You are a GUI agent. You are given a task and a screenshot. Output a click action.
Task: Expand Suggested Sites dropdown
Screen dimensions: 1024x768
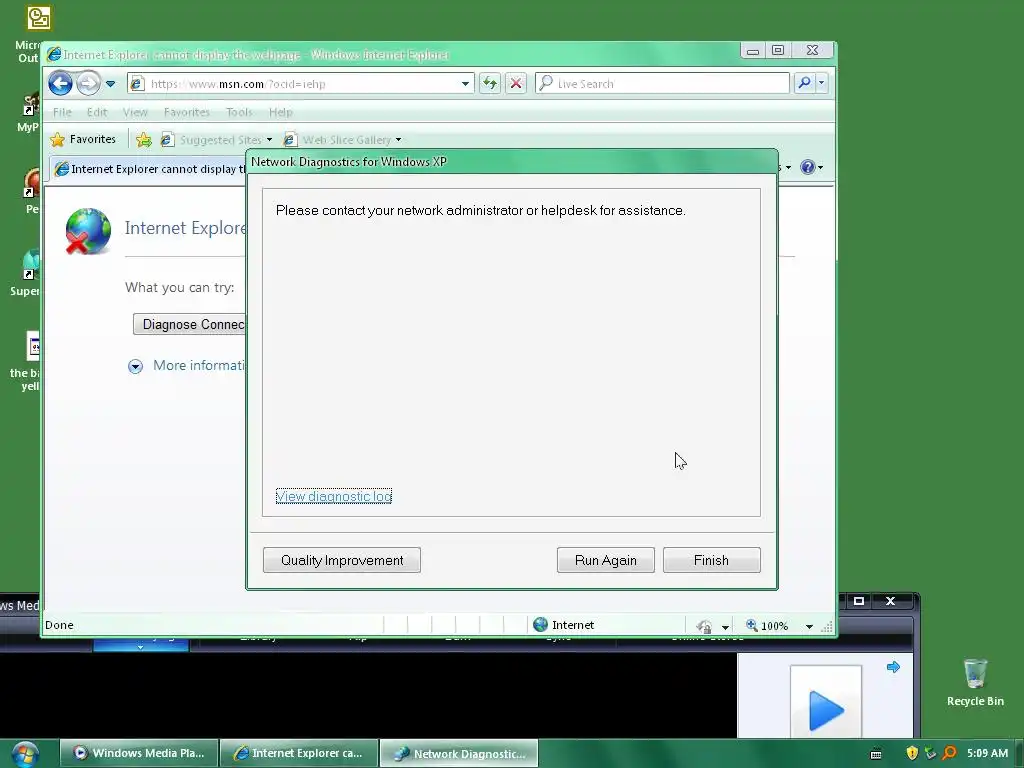coord(269,140)
